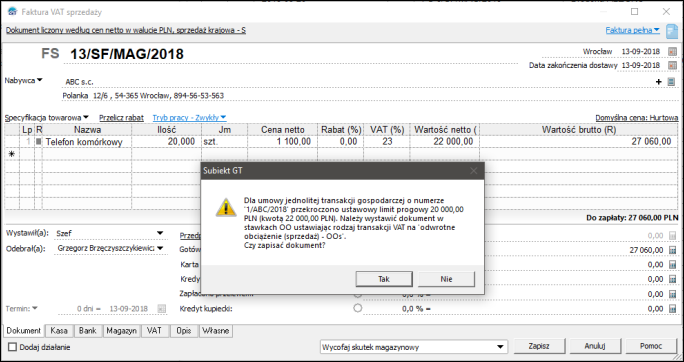Open the VAT tab

pos(154,331)
